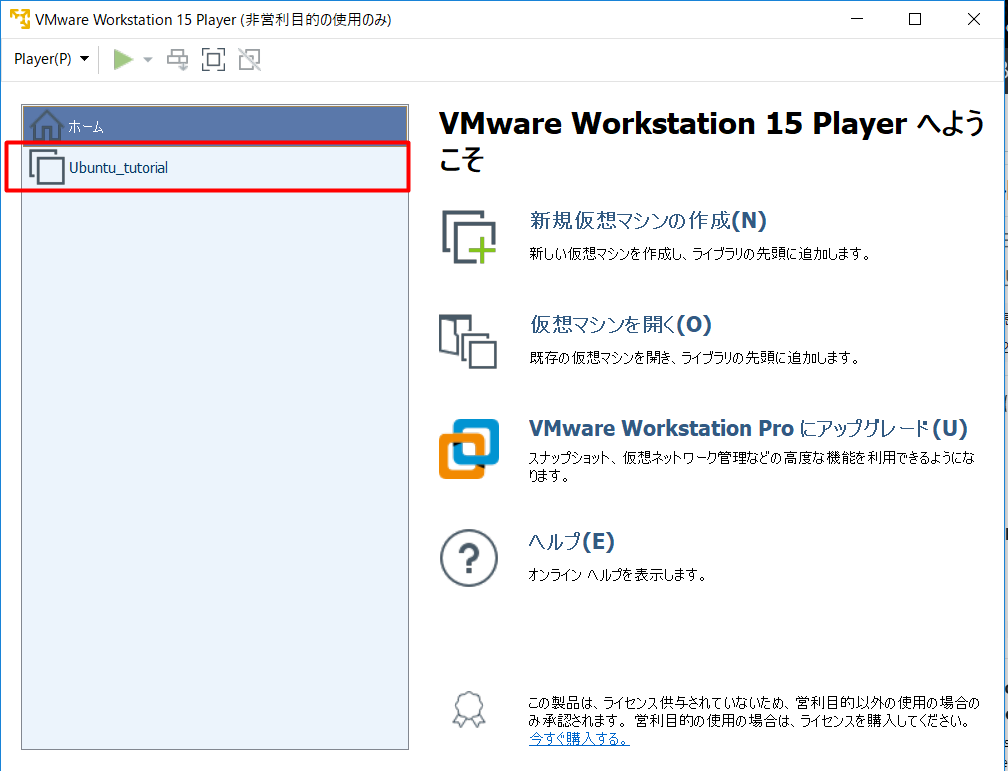This screenshot has width=1008, height=771.
Task: Open the Player(P) menu
Action: tap(51, 59)
